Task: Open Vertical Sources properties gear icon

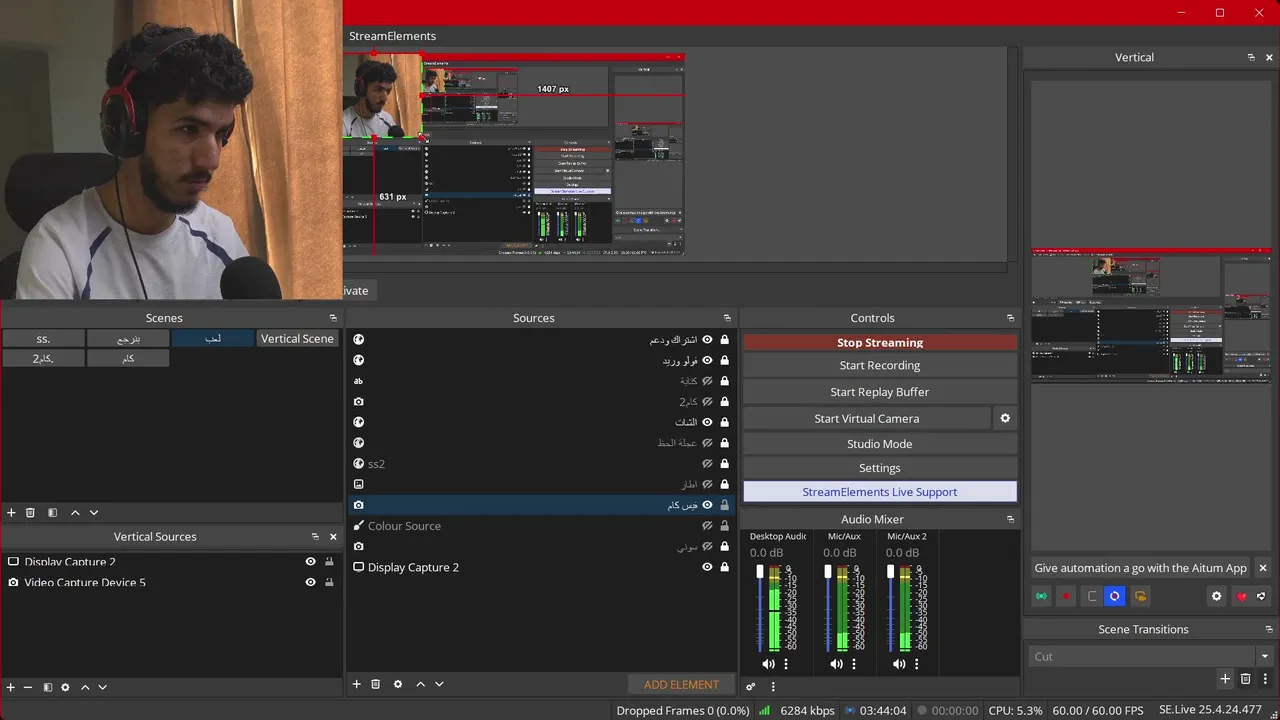Action: tap(66, 687)
